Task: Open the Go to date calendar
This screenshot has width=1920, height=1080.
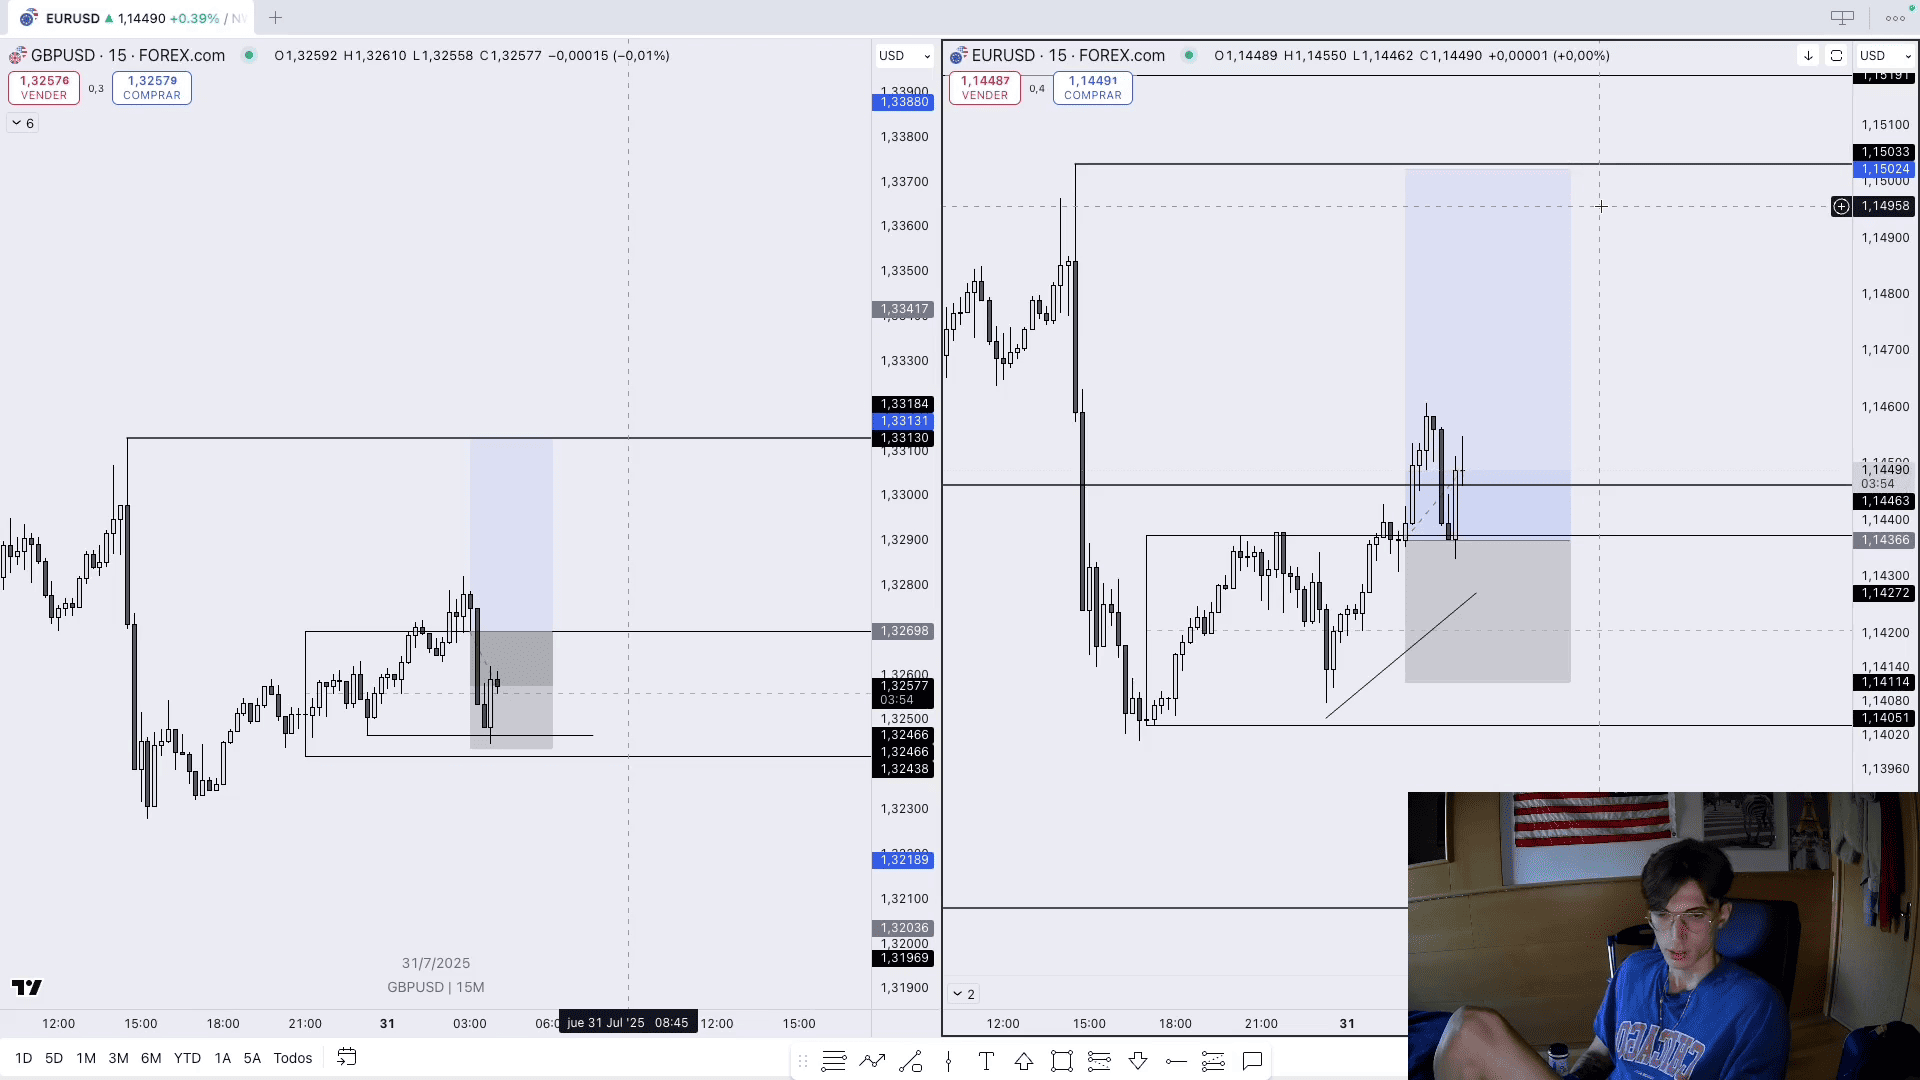Action: click(347, 1057)
